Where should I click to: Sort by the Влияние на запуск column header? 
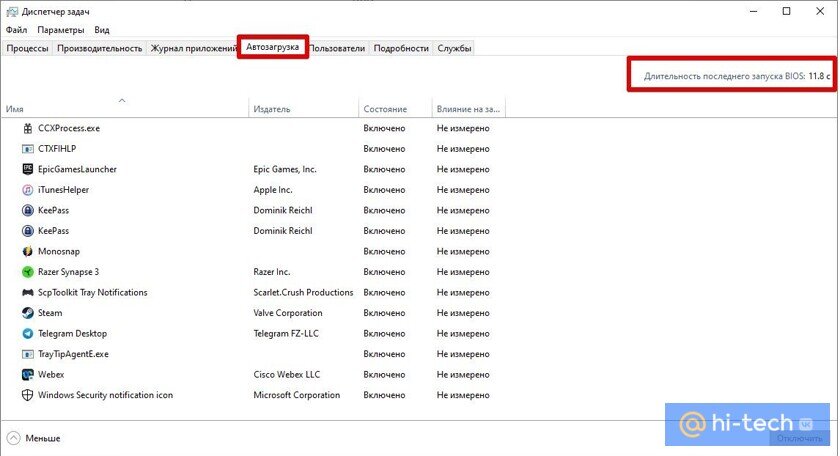[469, 109]
